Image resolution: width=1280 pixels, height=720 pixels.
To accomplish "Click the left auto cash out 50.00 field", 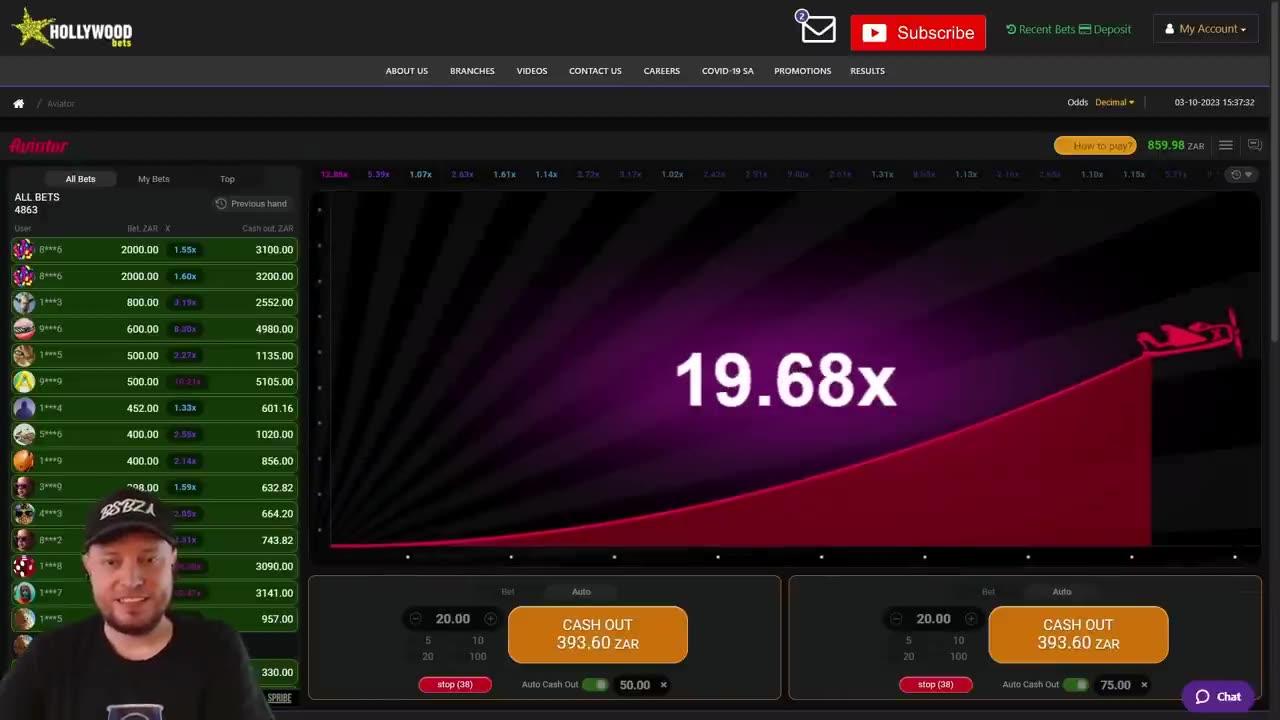I will coord(634,685).
